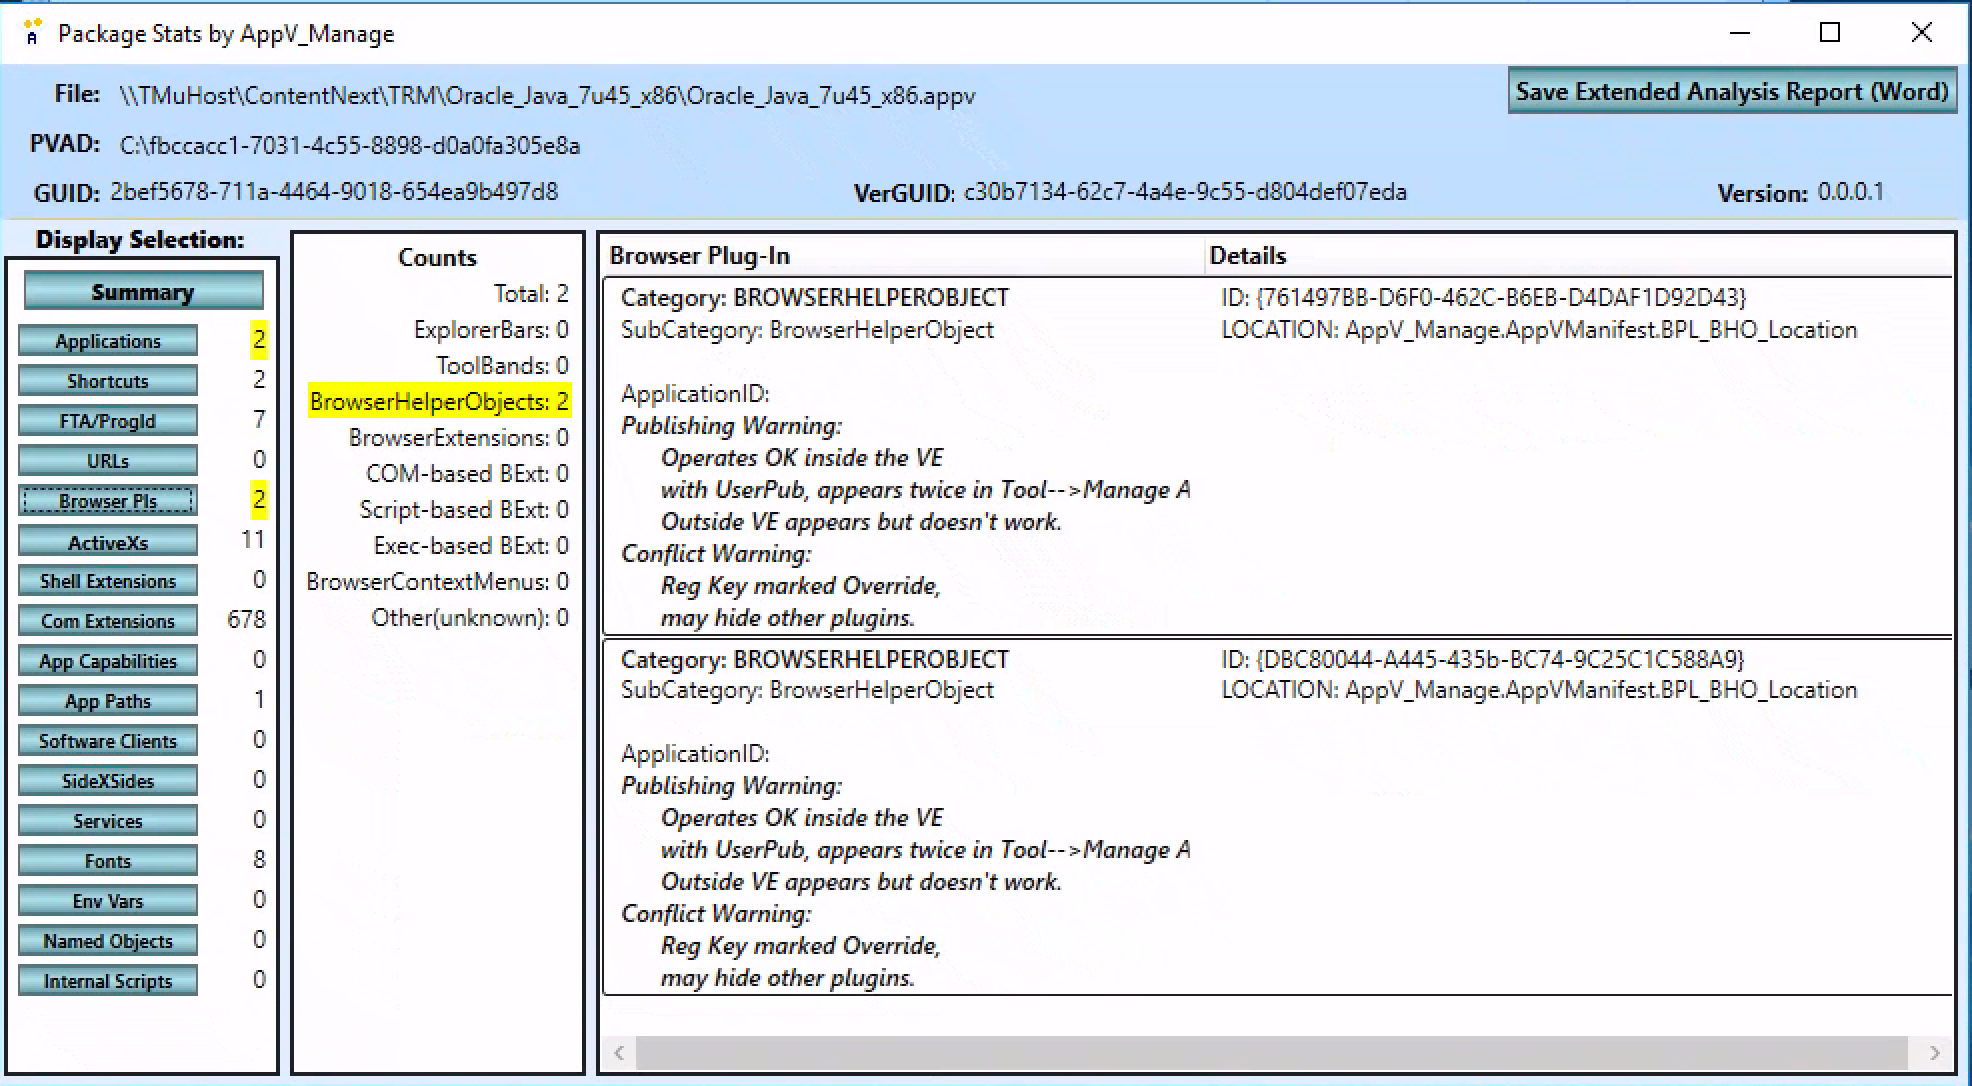
Task: Click the COM-based BExt: 0 count
Action: pyautogui.click(x=467, y=473)
